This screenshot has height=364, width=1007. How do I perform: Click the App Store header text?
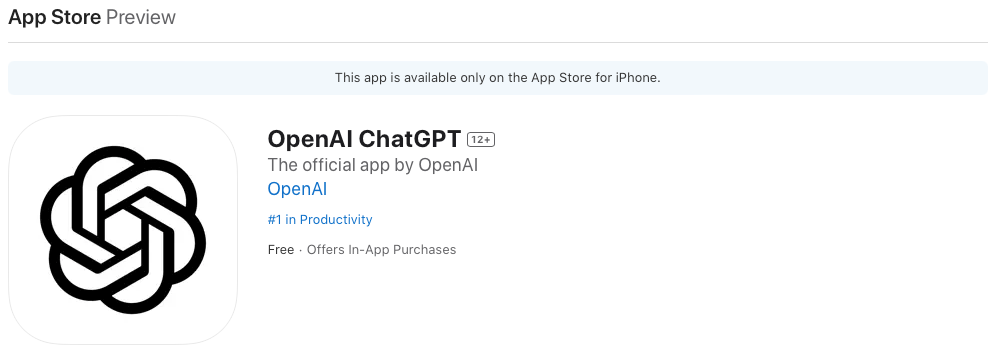tap(55, 17)
